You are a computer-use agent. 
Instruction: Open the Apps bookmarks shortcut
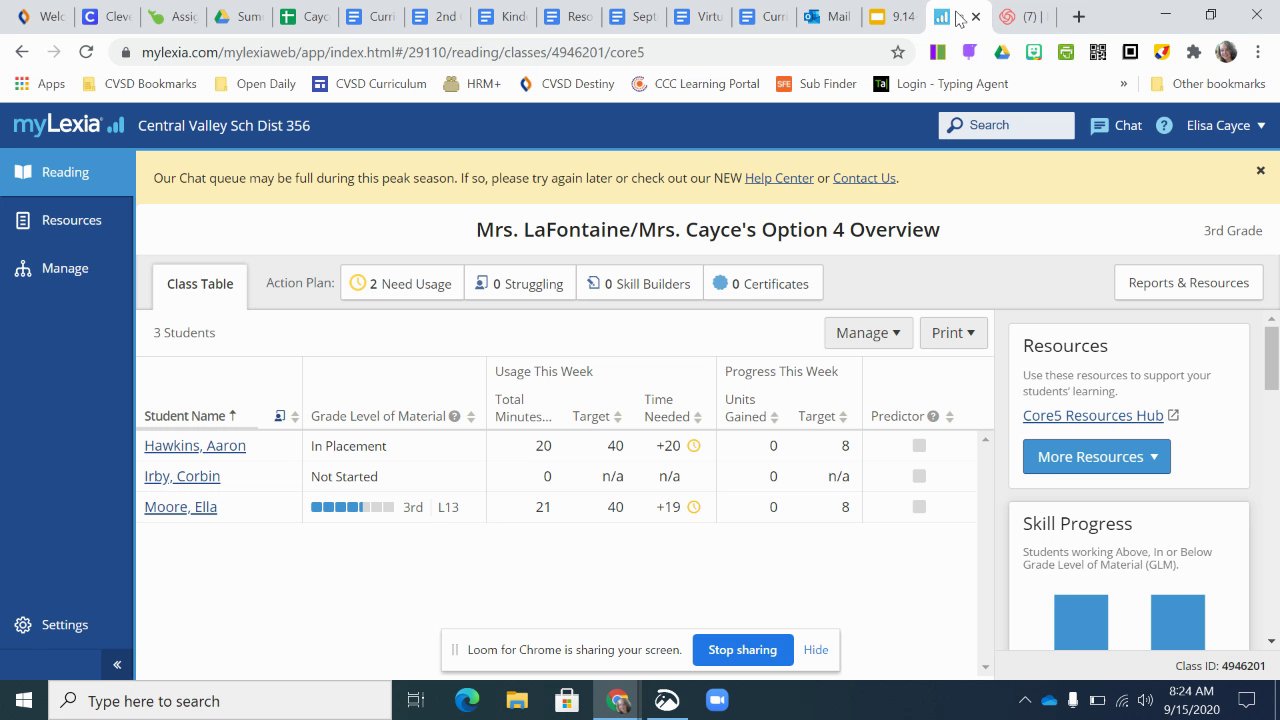(x=40, y=84)
